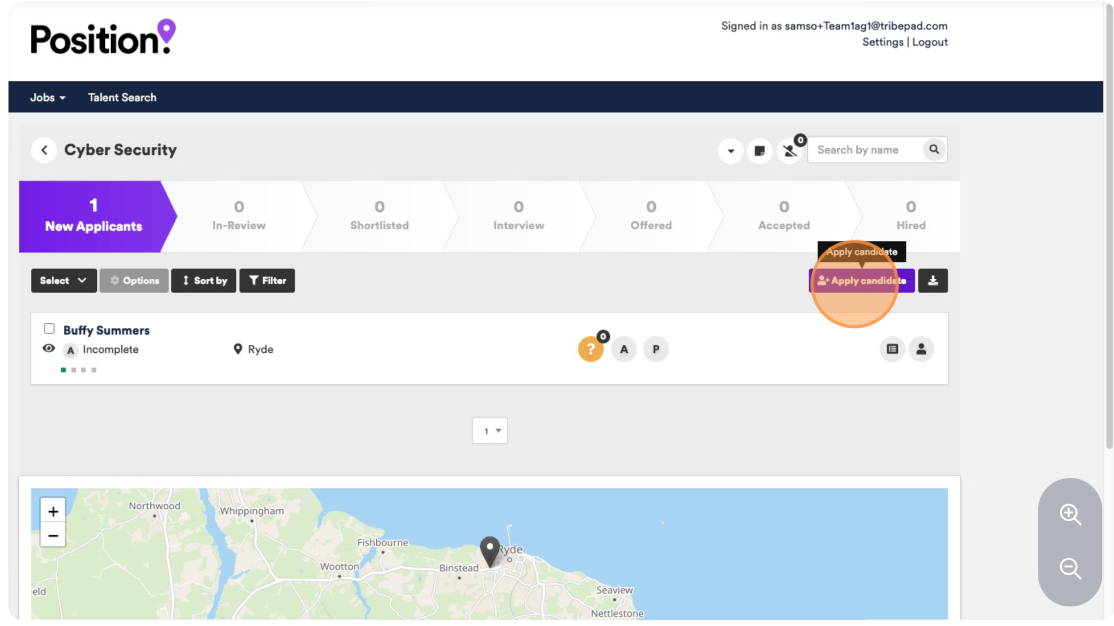The image size is (1114, 626).
Task: Click the magnifier zoom-in overlay button
Action: (1070, 514)
